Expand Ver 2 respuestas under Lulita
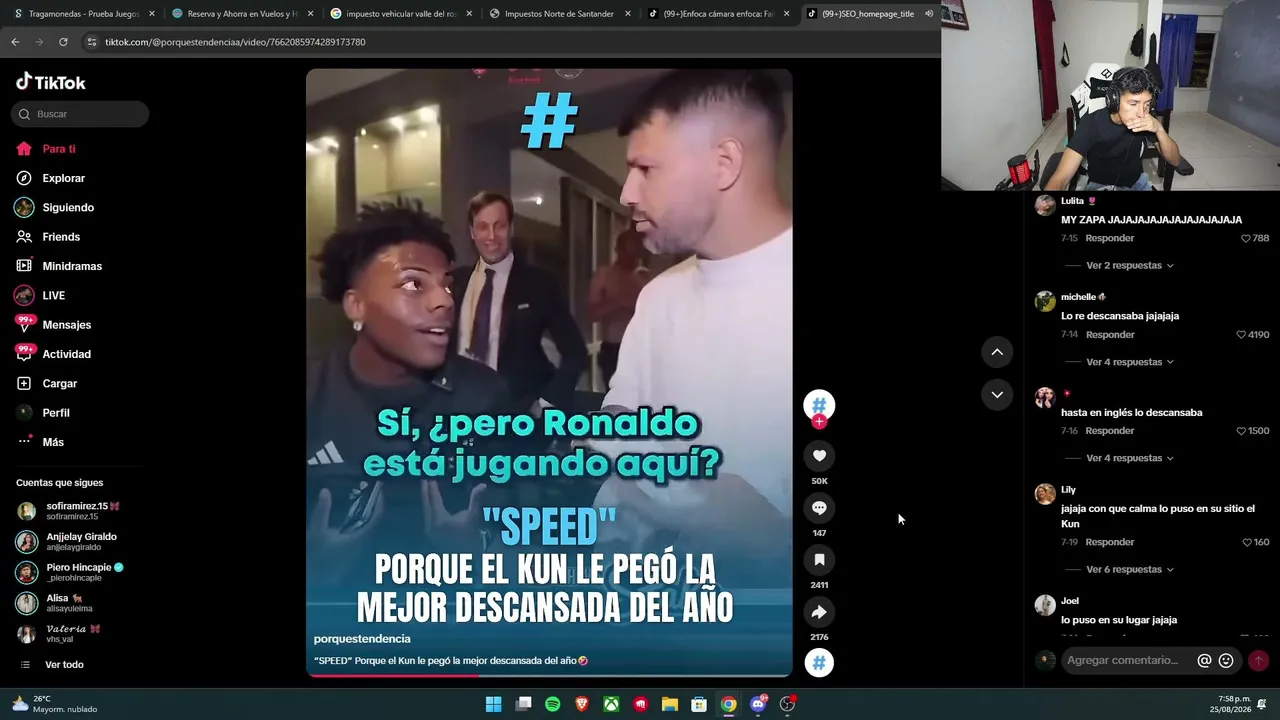This screenshot has width=1280, height=720. 1129,266
